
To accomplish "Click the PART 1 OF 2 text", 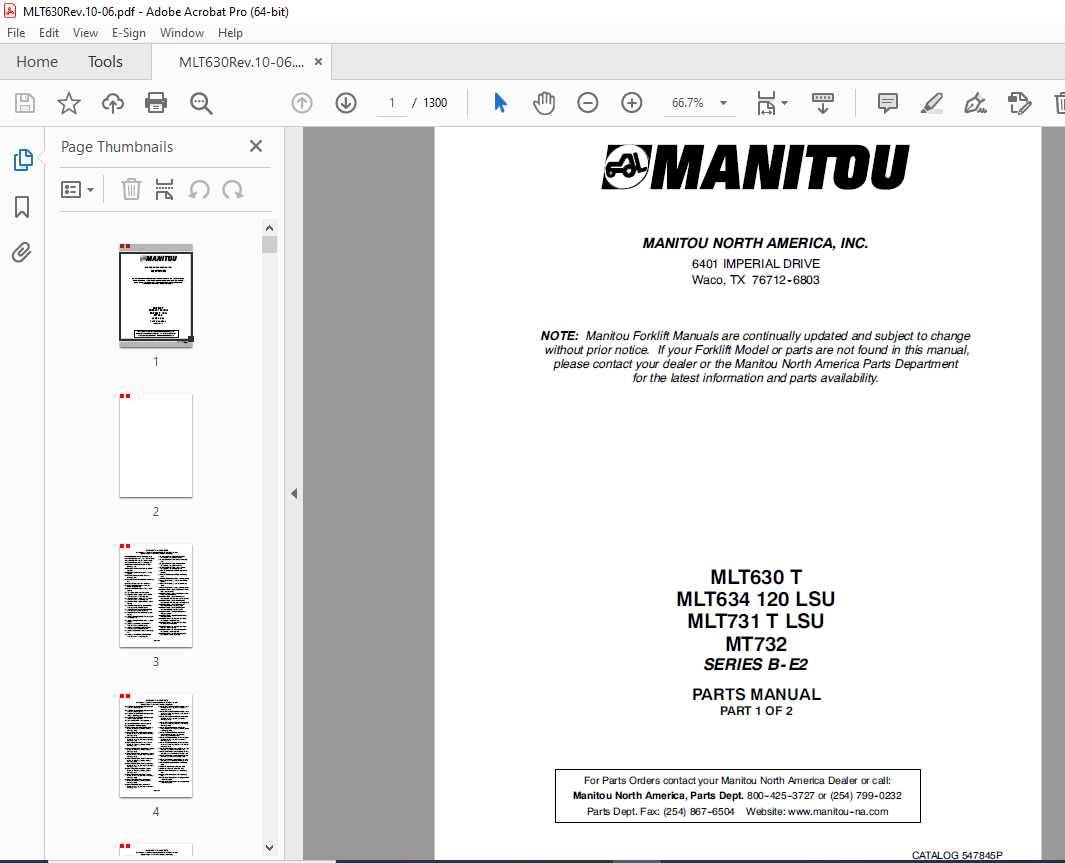I will (x=756, y=711).
